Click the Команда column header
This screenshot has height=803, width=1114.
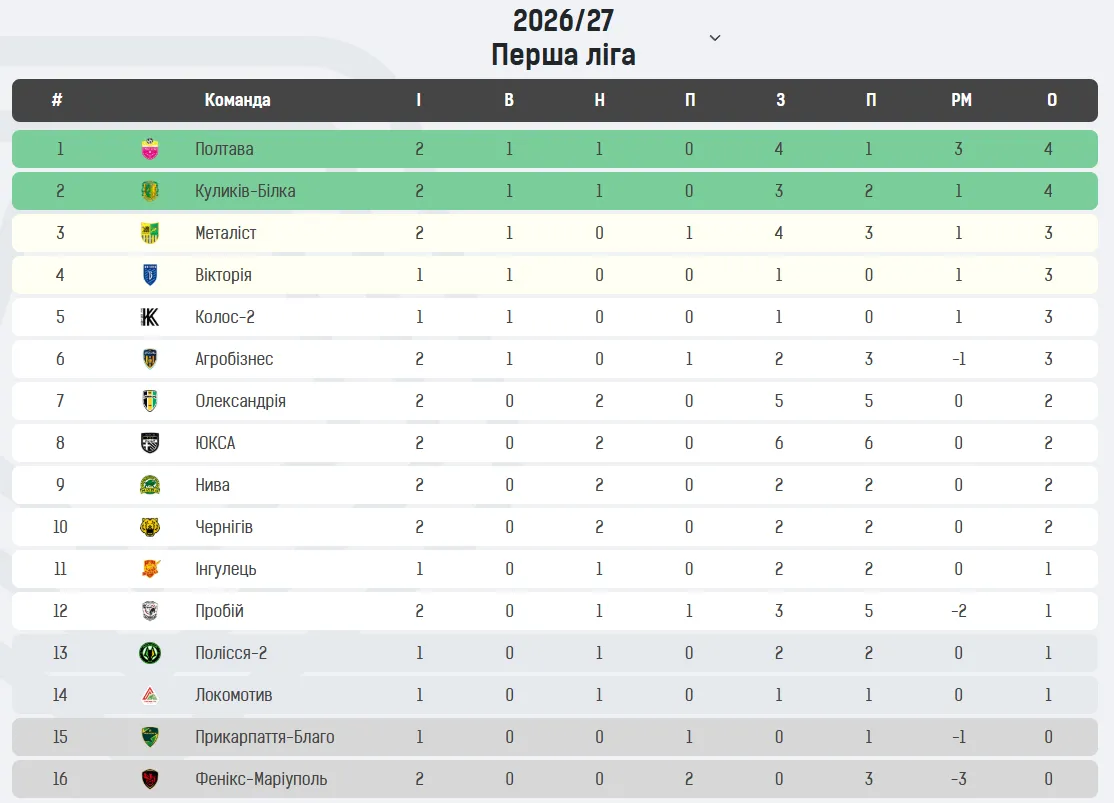[x=237, y=100]
